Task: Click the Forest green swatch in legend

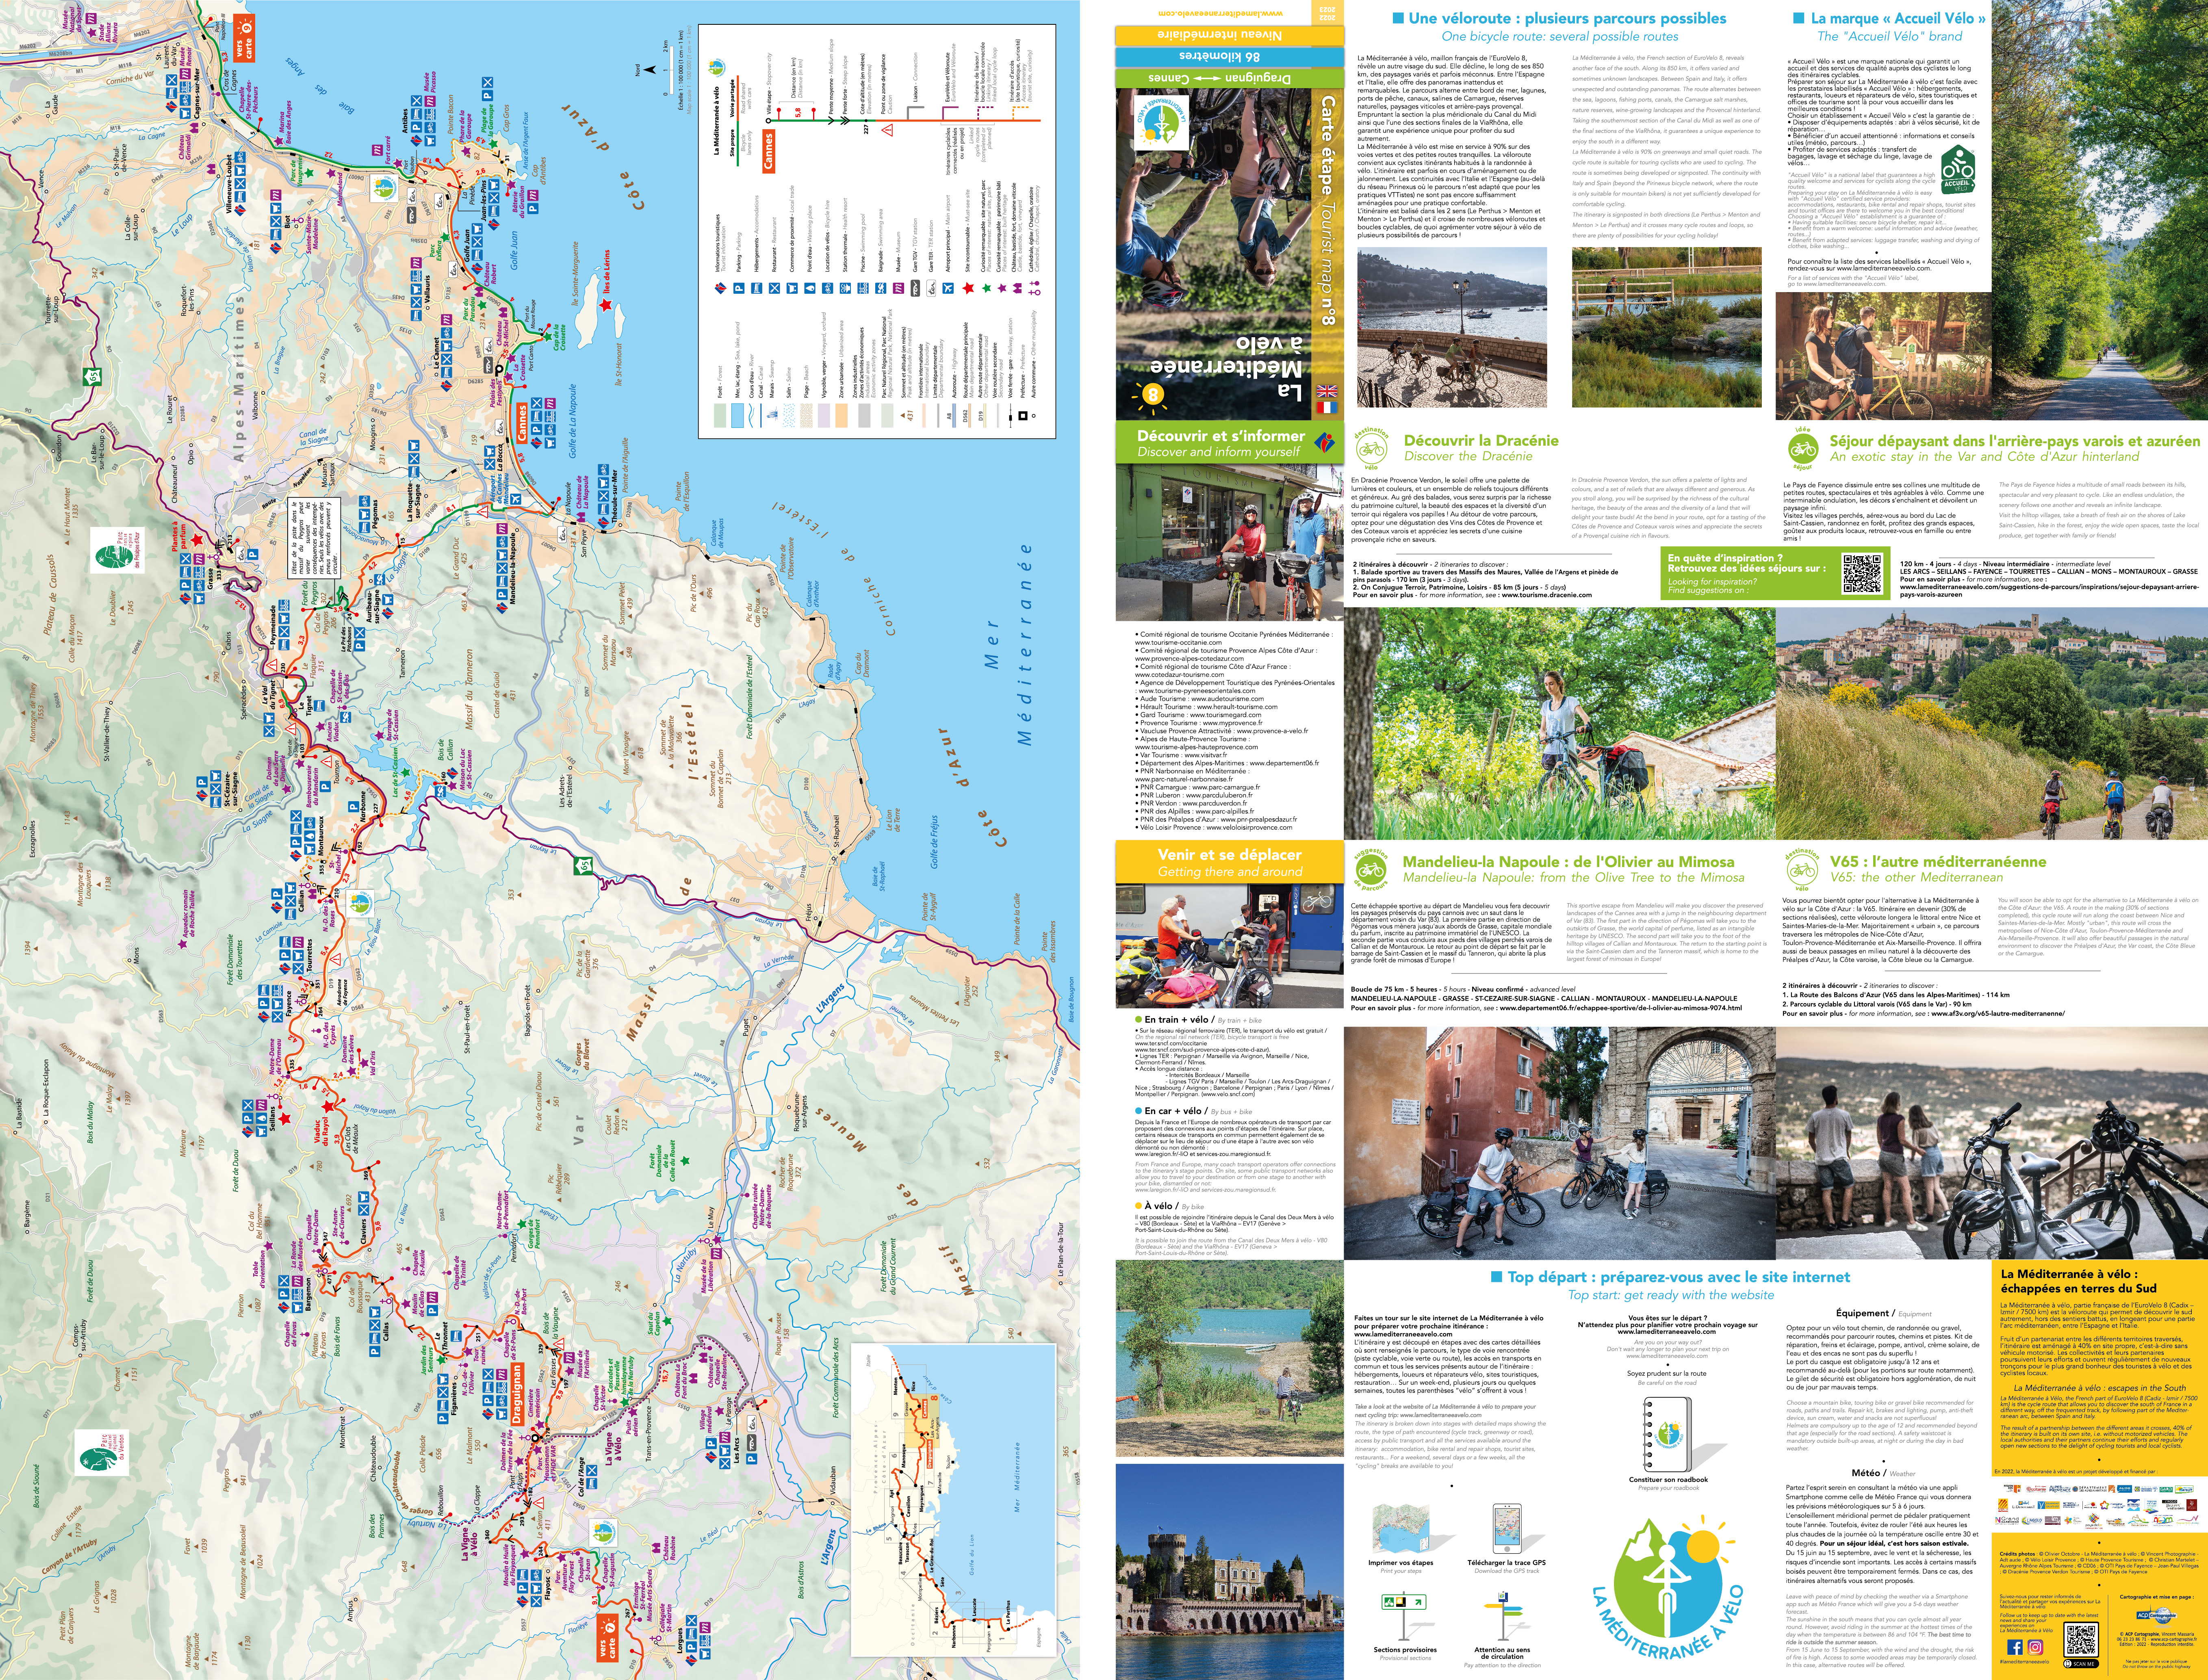Action: click(x=720, y=416)
